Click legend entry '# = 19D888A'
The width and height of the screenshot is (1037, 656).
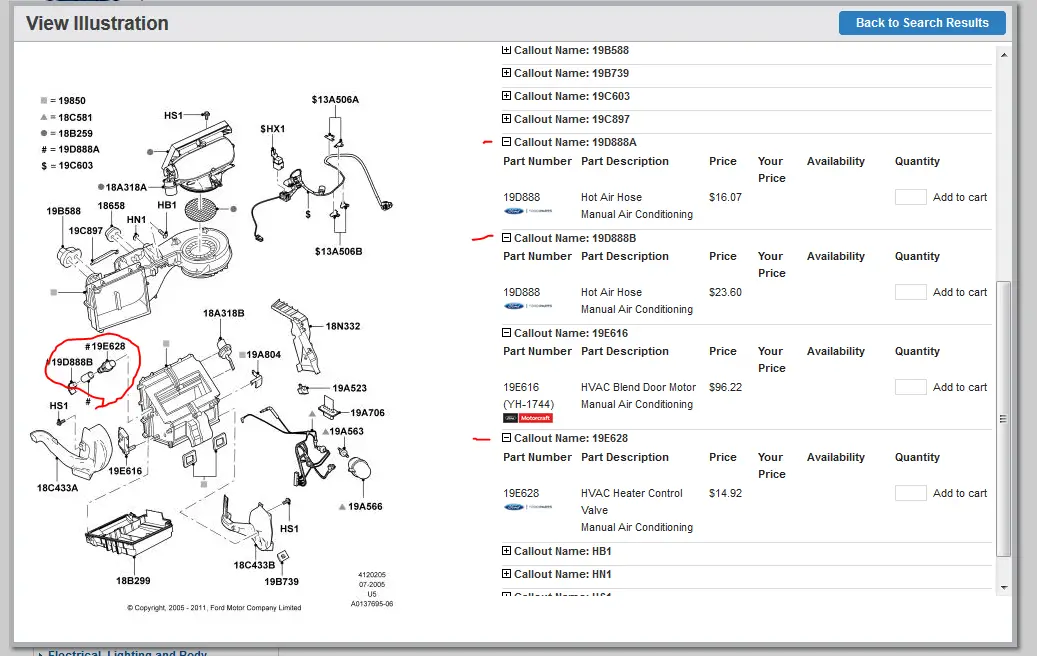(x=70, y=149)
